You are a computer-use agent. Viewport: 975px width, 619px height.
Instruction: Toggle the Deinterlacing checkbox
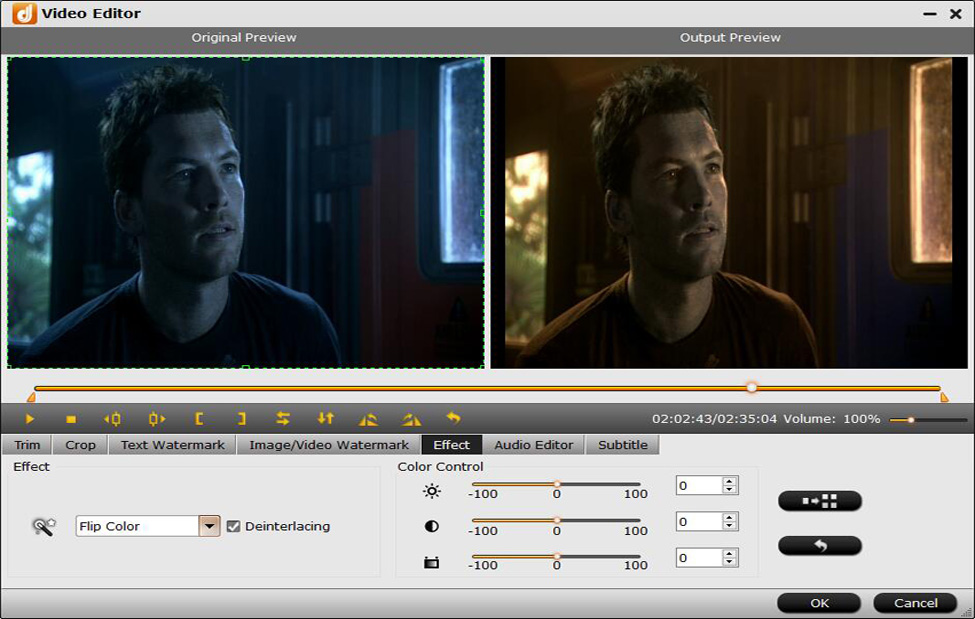(234, 526)
